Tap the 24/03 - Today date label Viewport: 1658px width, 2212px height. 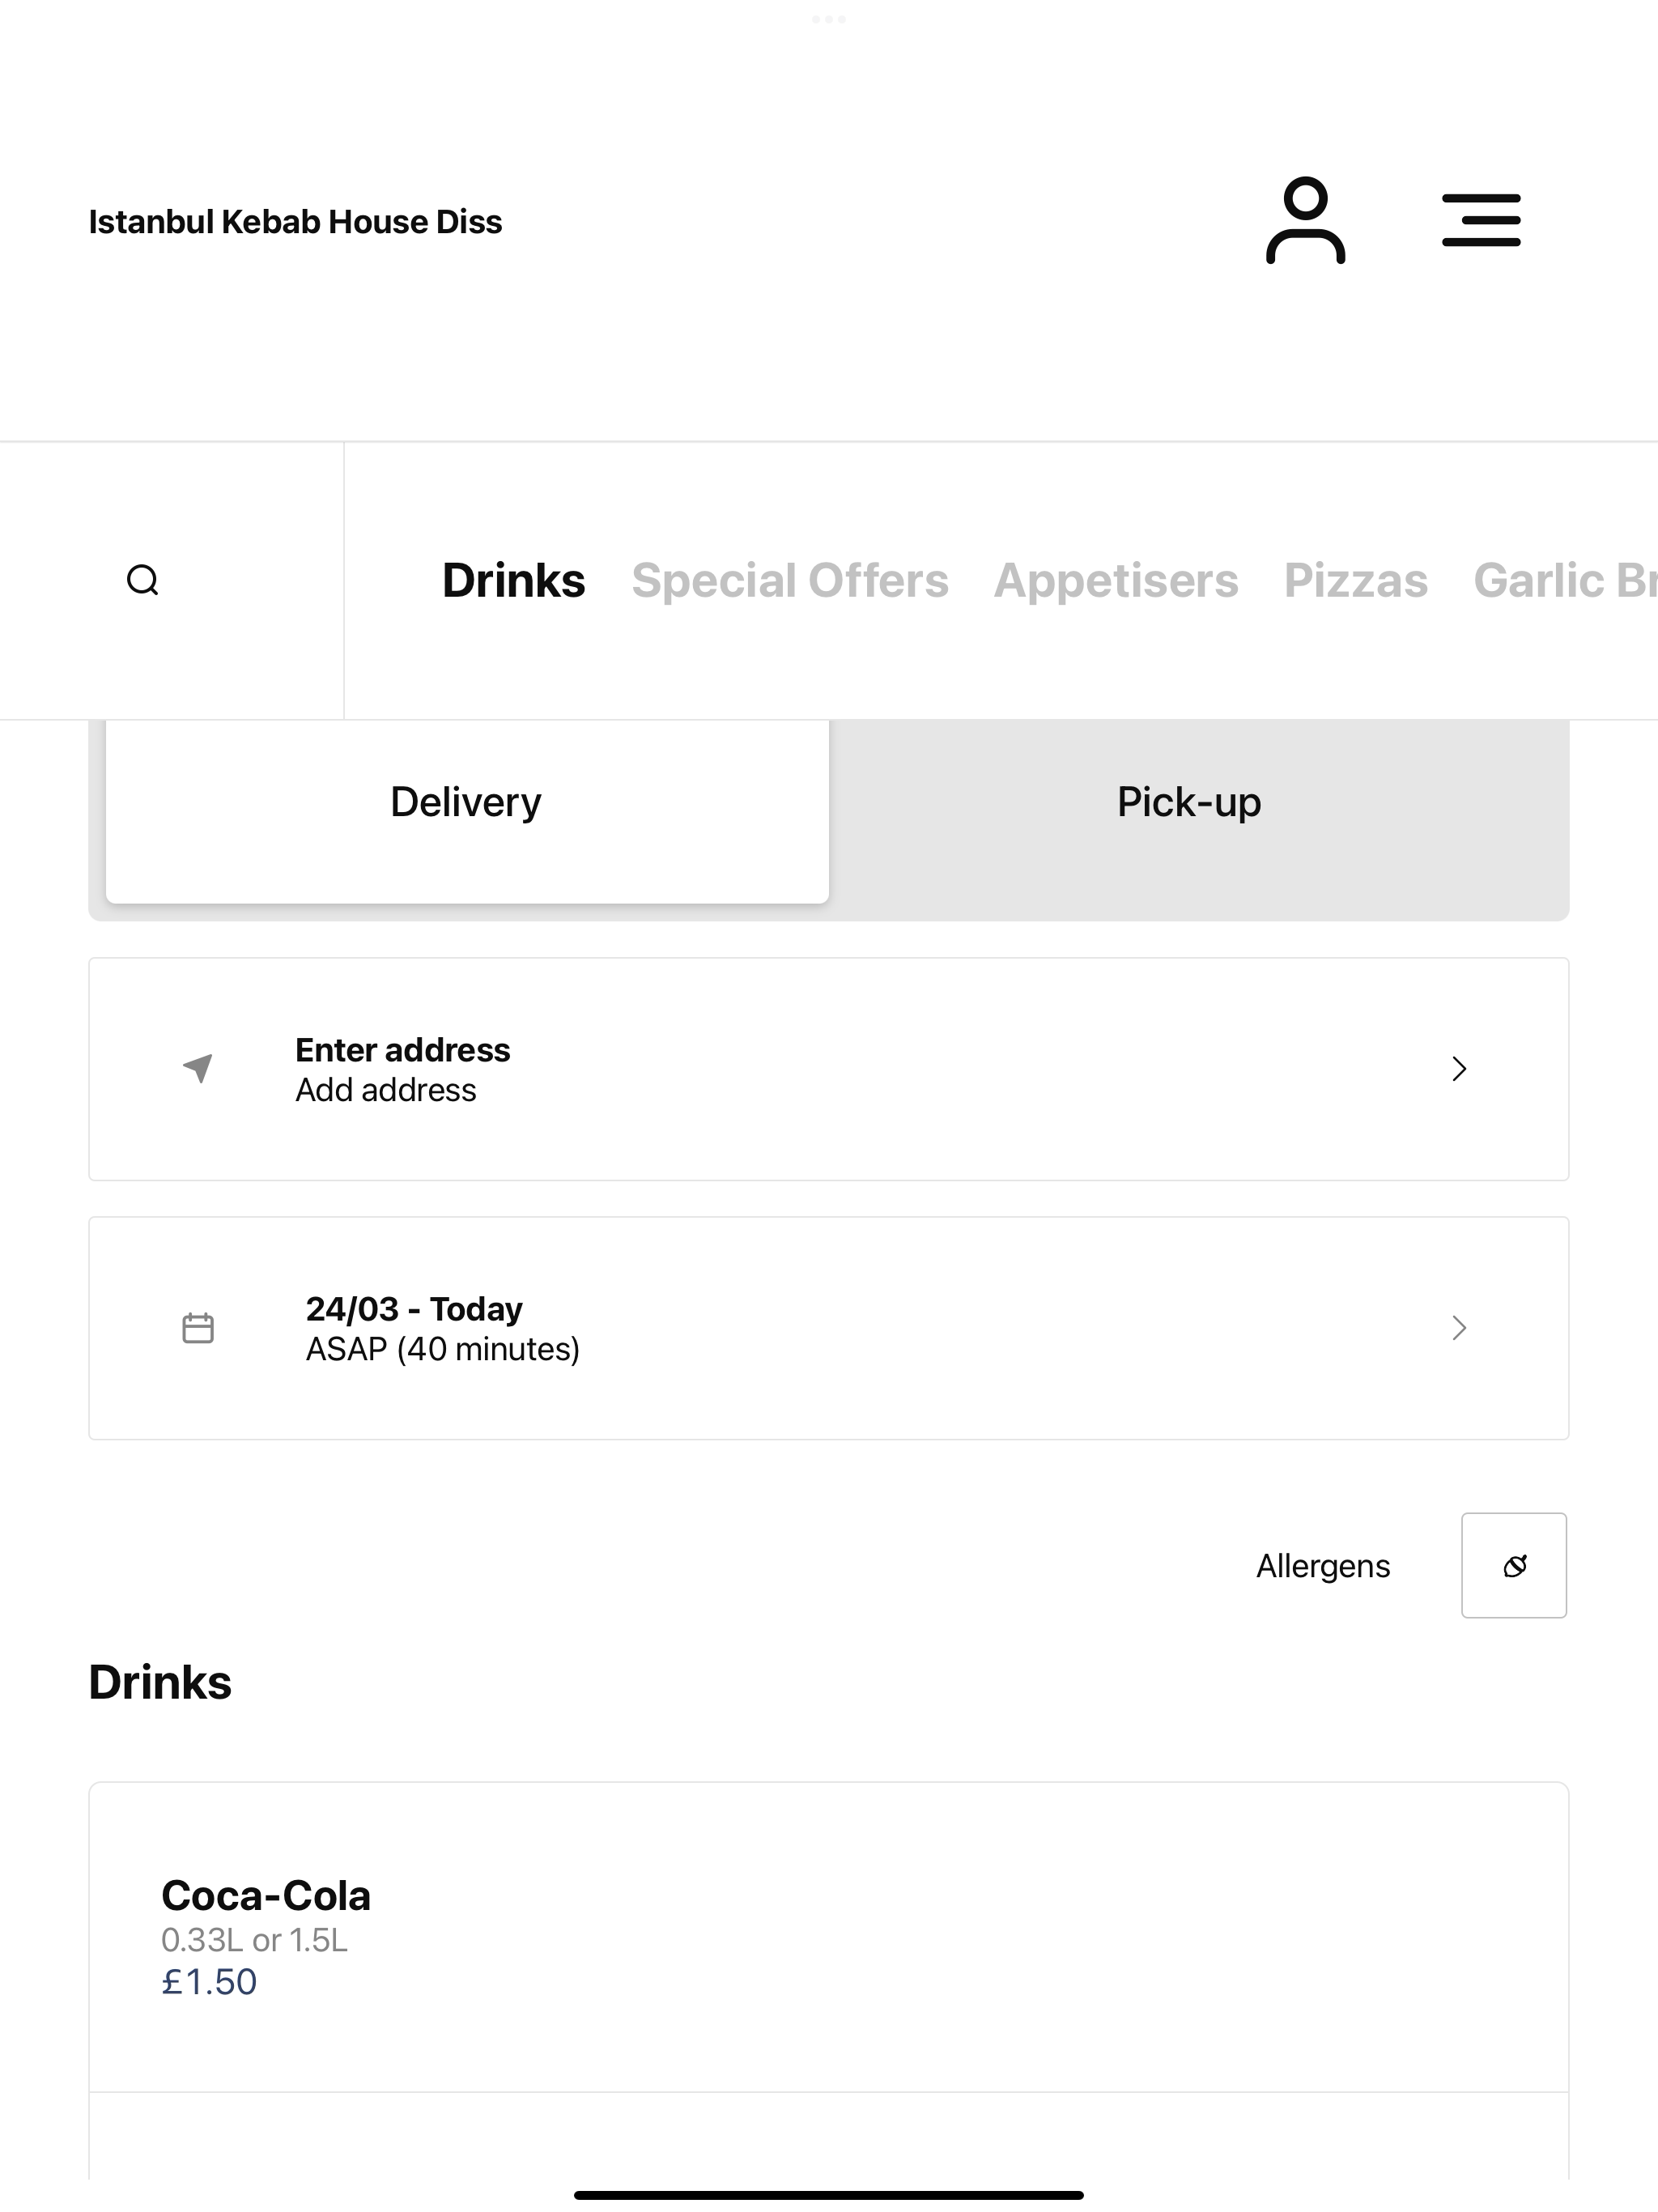pyautogui.click(x=414, y=1309)
